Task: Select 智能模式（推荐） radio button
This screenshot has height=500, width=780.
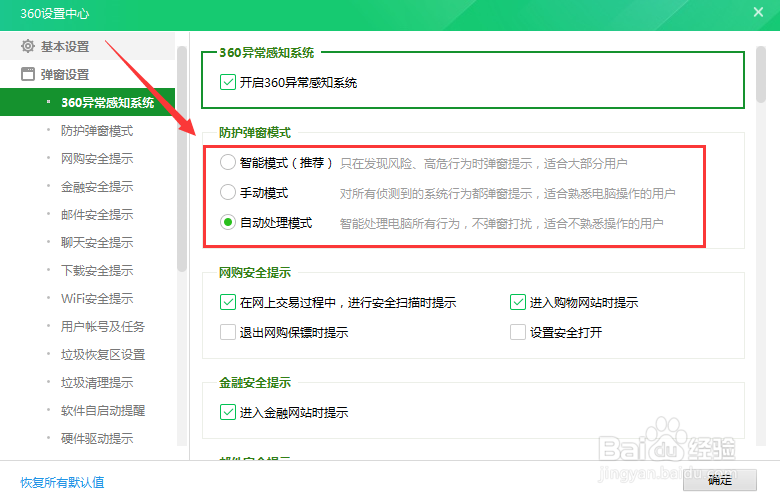Action: pyautogui.click(x=228, y=162)
